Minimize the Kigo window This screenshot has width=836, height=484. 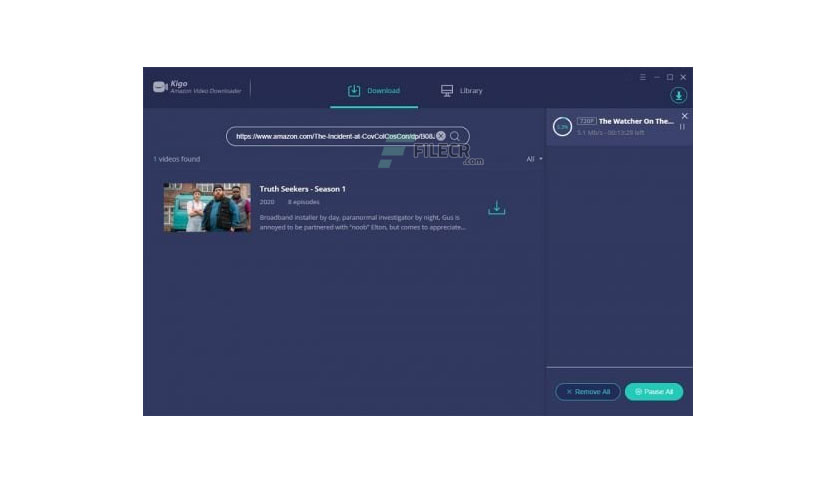click(x=656, y=77)
